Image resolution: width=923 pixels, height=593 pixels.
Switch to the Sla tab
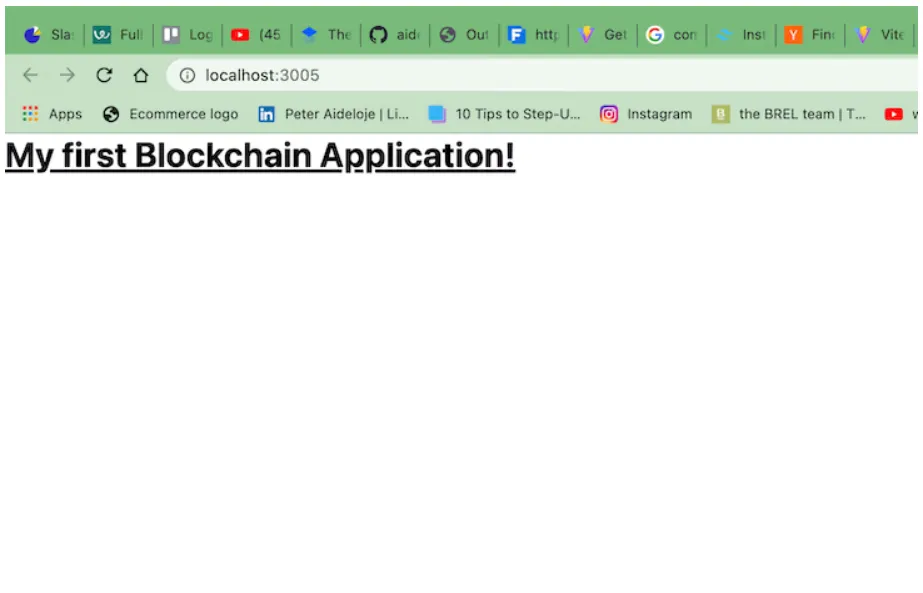pos(49,35)
